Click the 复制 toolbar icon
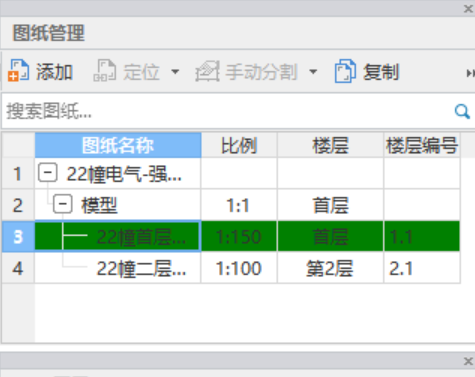Viewport: 475px width, 377px height. pyautogui.click(x=345, y=71)
